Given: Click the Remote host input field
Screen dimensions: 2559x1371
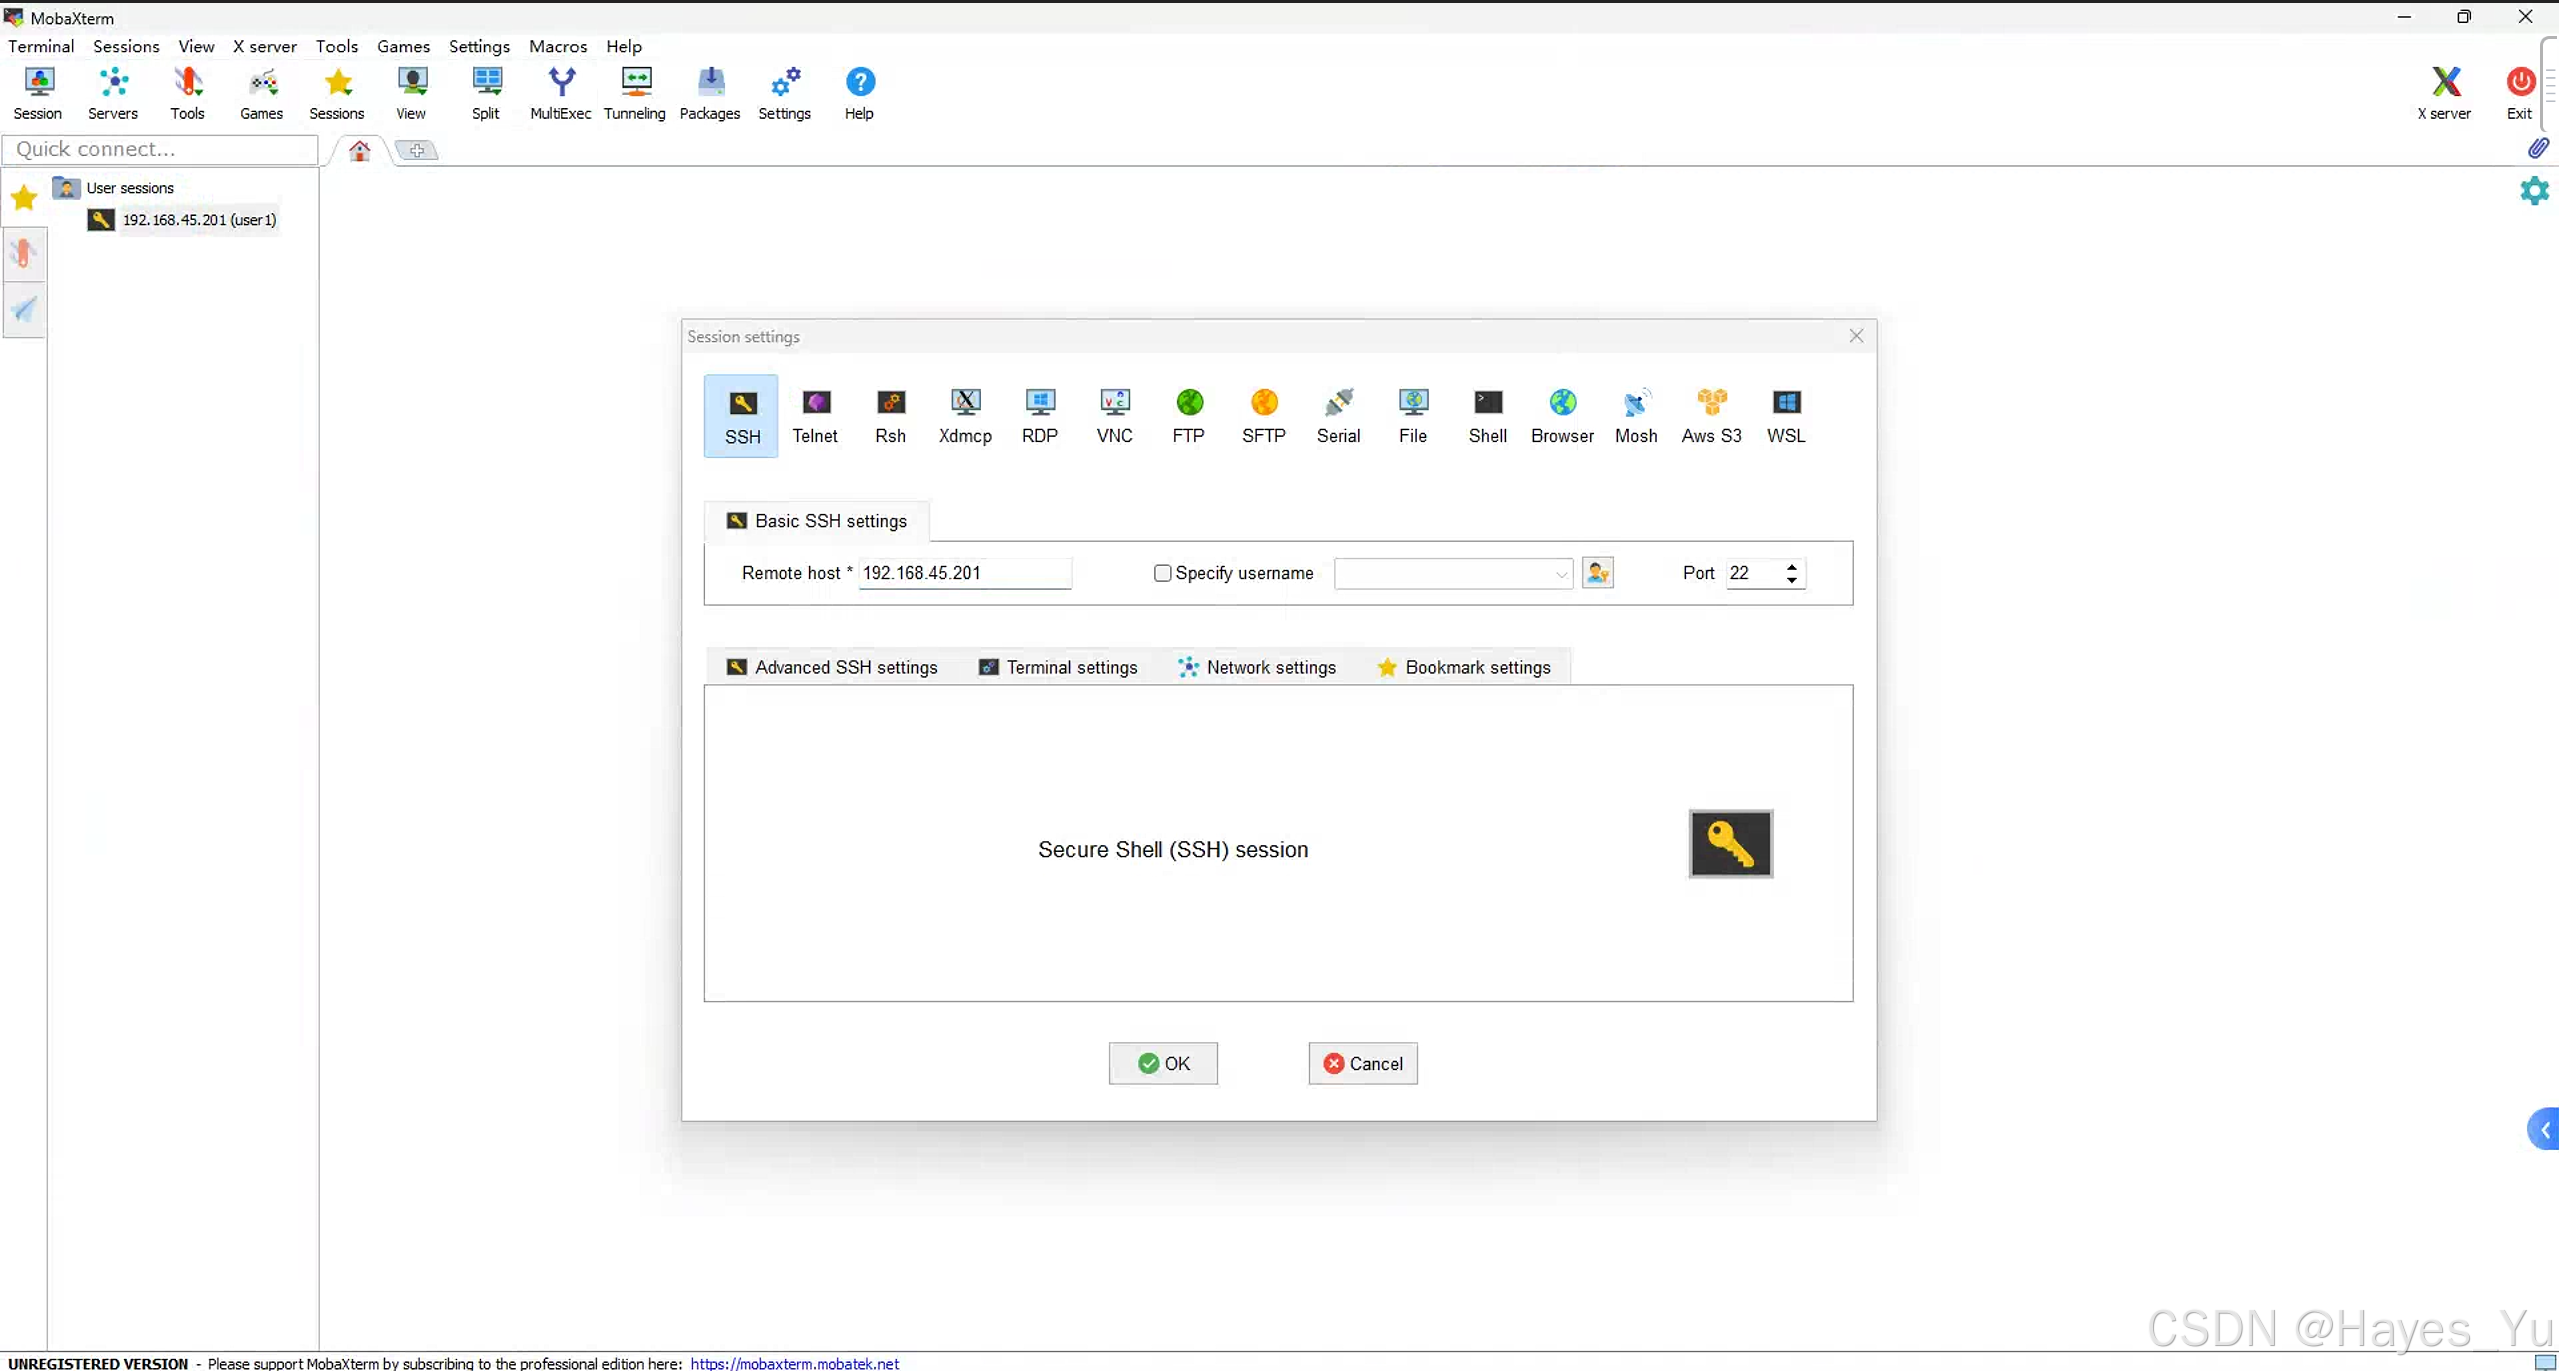Looking at the screenshot, I should pyautogui.click(x=964, y=573).
